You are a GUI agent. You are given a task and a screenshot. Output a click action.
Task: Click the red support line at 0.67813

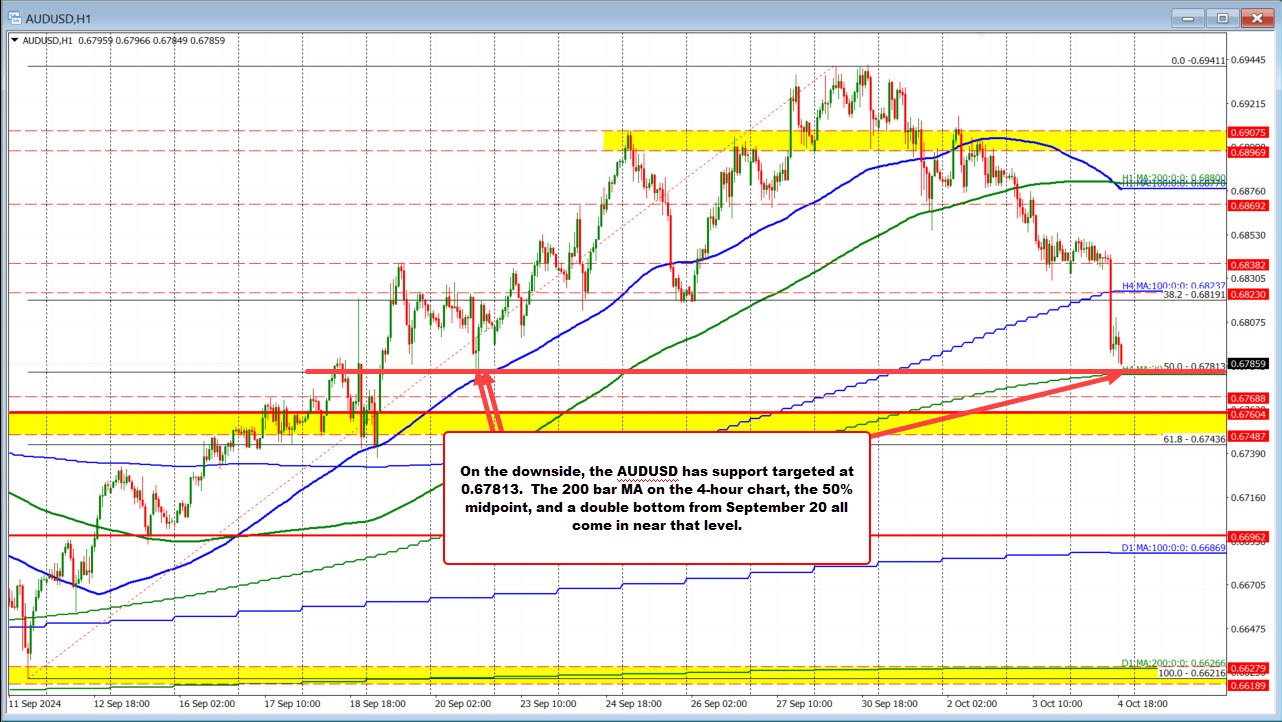pyautogui.click(x=700, y=372)
